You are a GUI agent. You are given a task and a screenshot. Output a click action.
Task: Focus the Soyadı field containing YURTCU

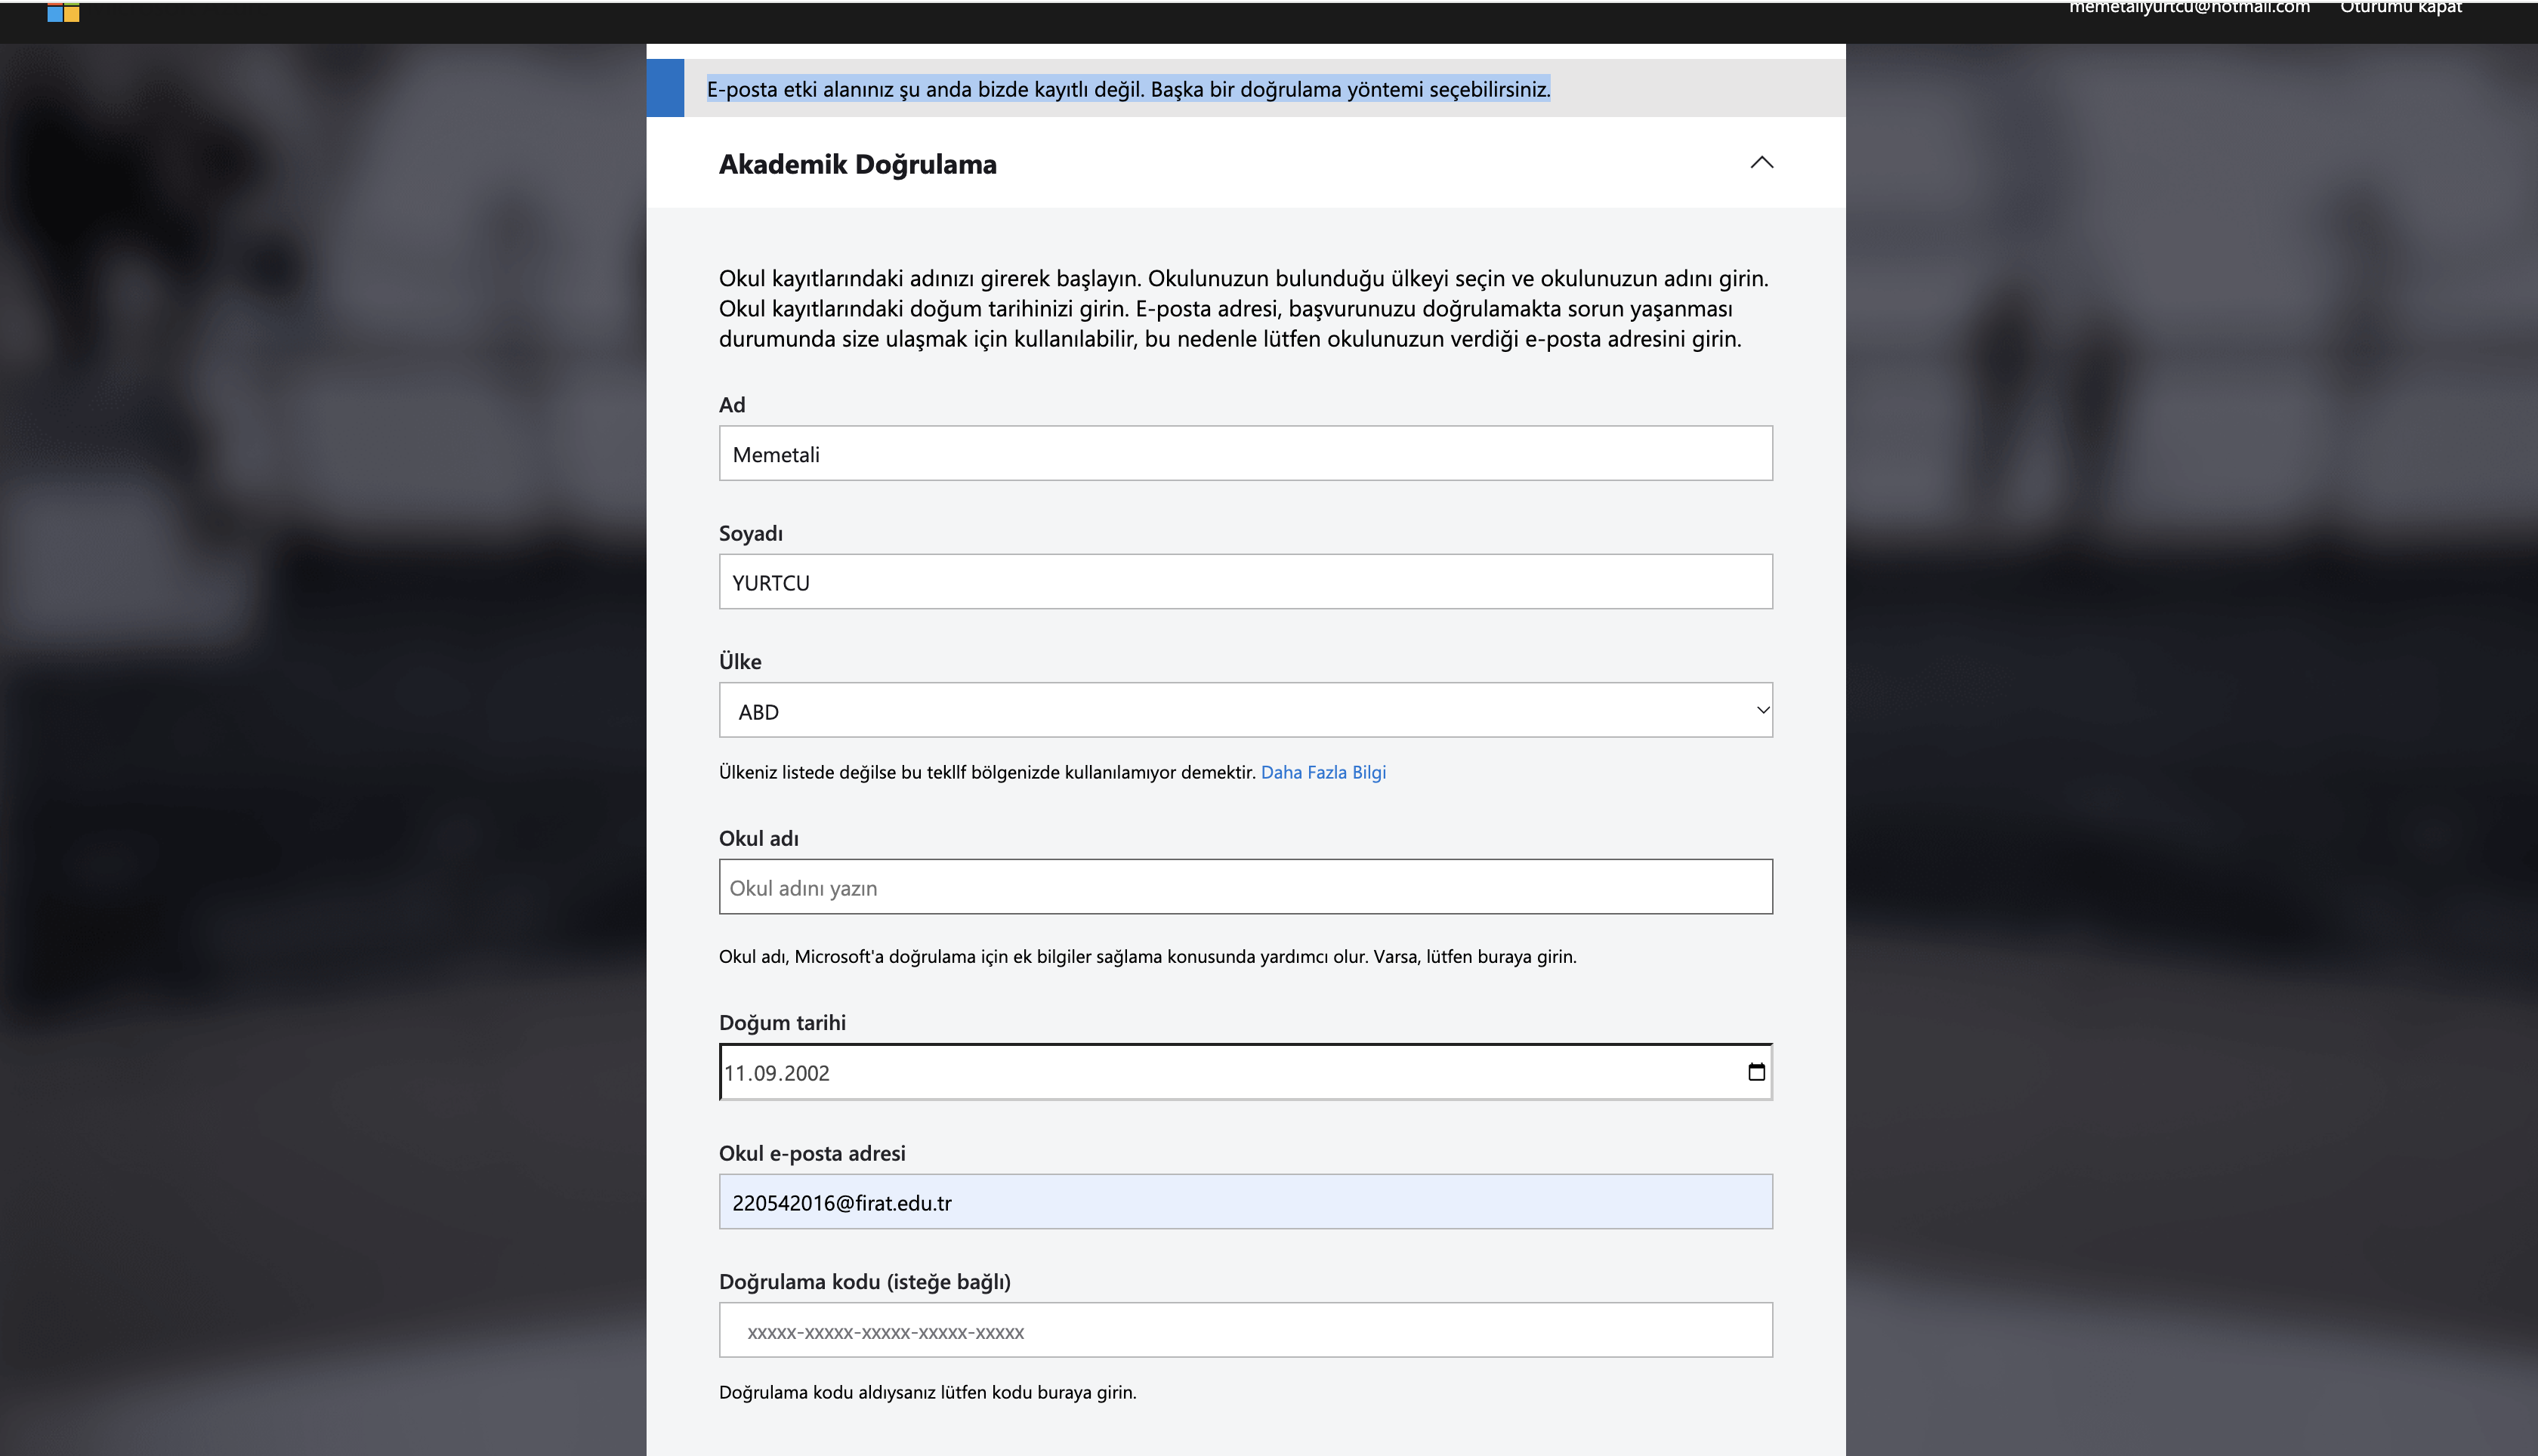[1245, 581]
